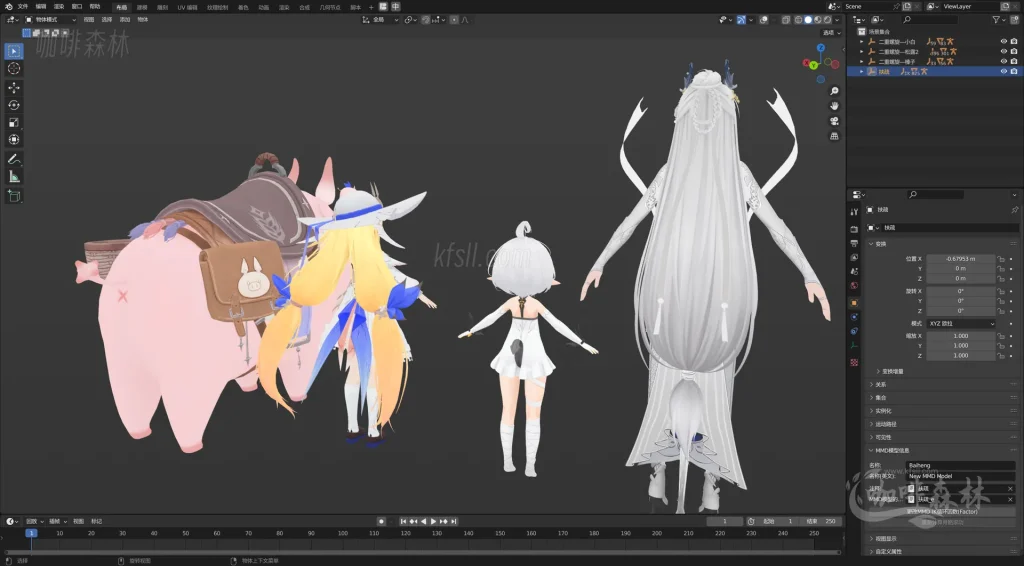Toggle viewport gizmos button
Screen dimensions: 1024x566
[741, 20]
